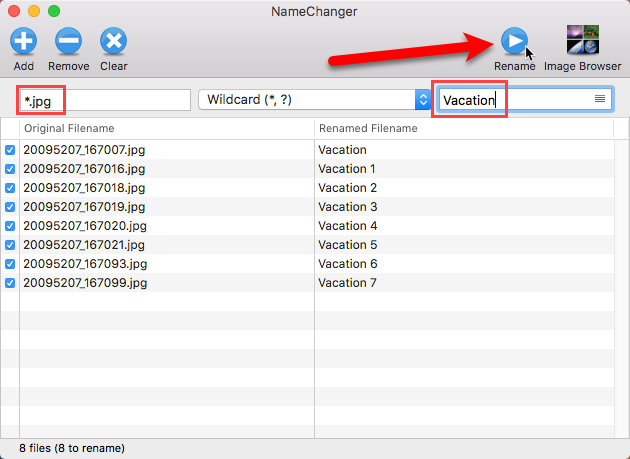This screenshot has width=630, height=459.
Task: Select the 20095207_167021.jpg filename
Action: pos(84,245)
